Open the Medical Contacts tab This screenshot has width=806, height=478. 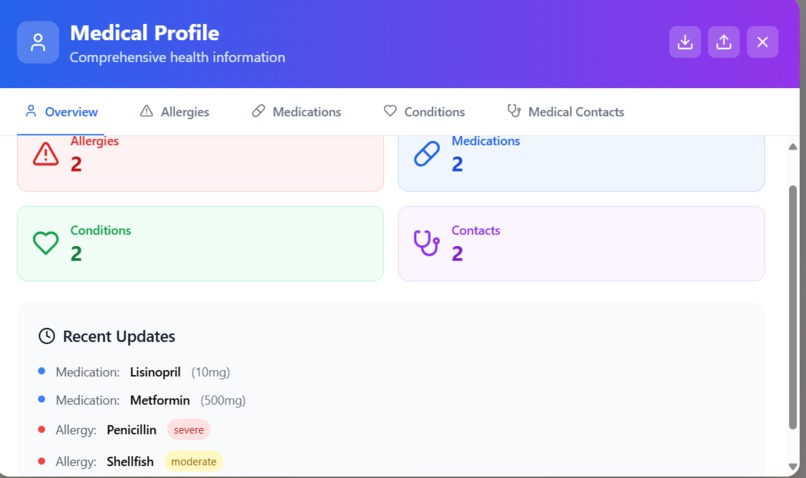click(x=565, y=112)
